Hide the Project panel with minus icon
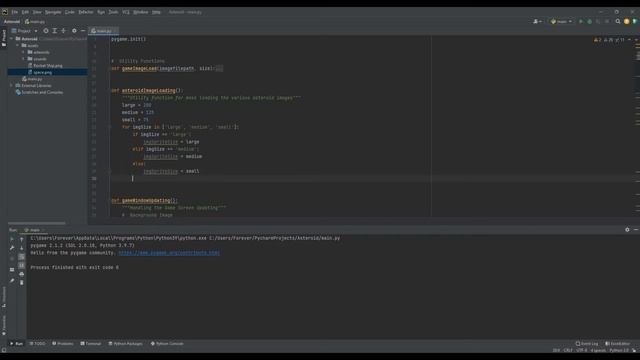640x360 pixels. [83, 31]
